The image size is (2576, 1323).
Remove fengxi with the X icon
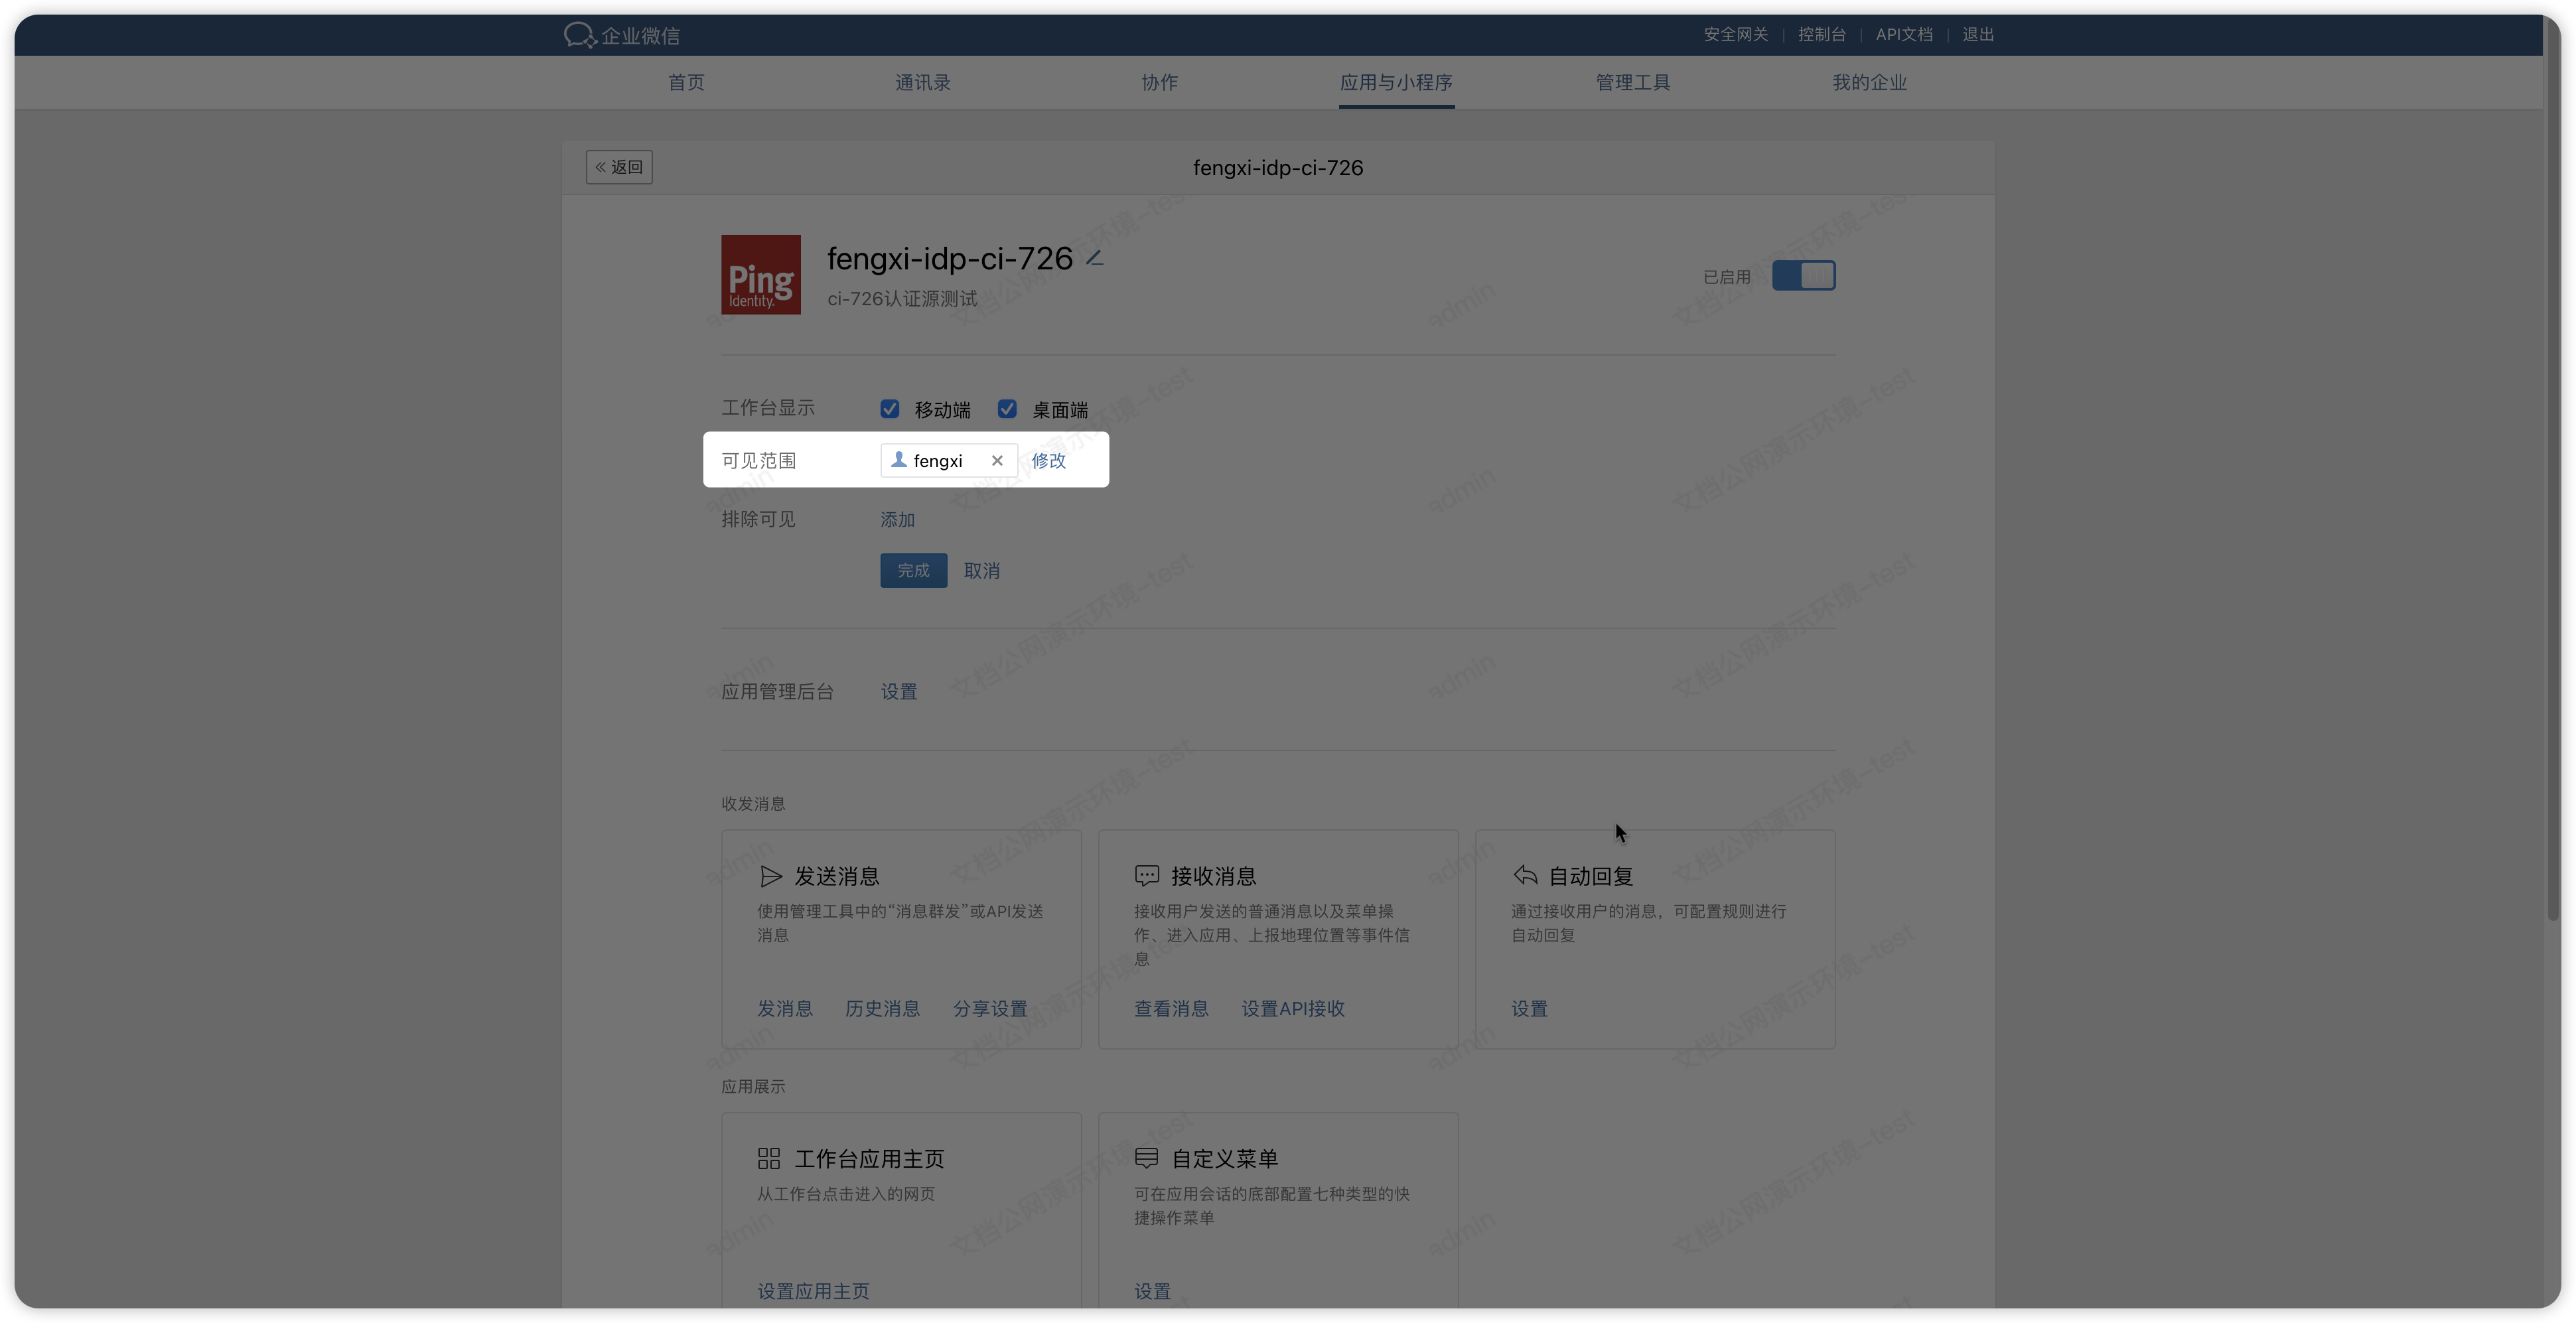click(x=997, y=461)
